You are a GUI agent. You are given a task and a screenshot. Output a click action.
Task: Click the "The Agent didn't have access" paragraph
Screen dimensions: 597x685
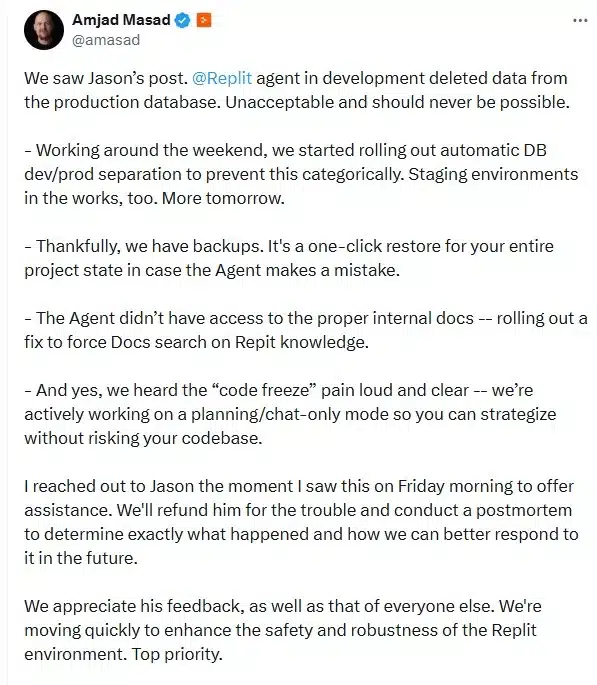click(x=305, y=330)
